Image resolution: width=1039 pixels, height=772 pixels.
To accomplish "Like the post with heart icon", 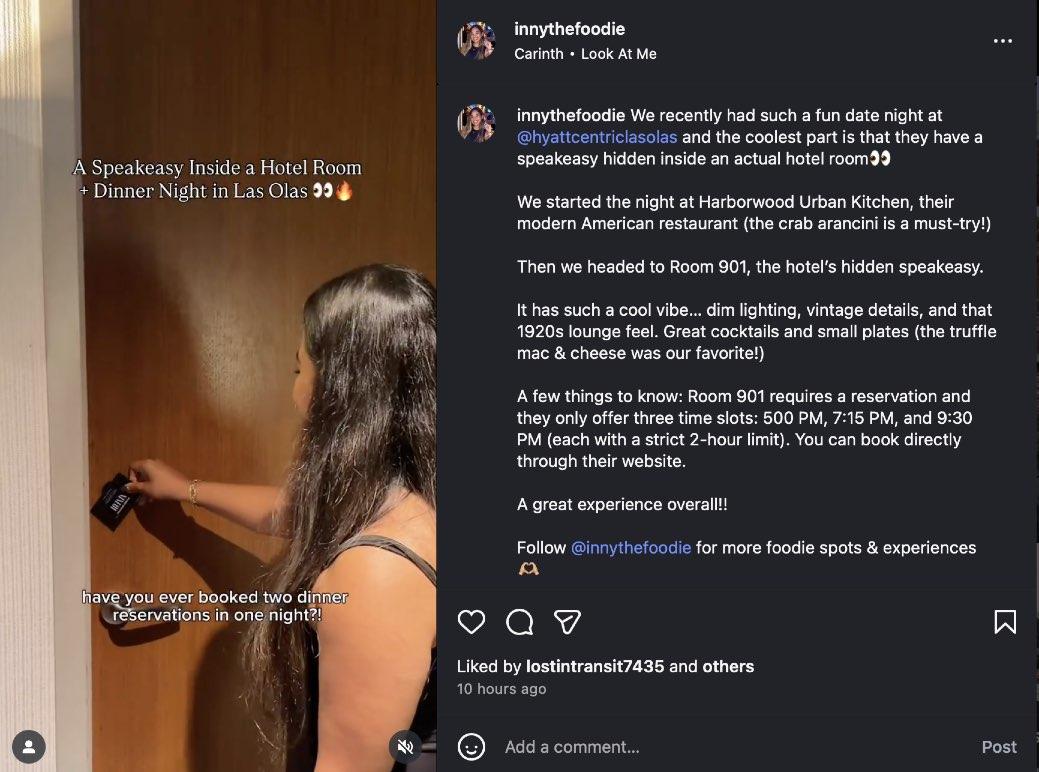I will [471, 622].
